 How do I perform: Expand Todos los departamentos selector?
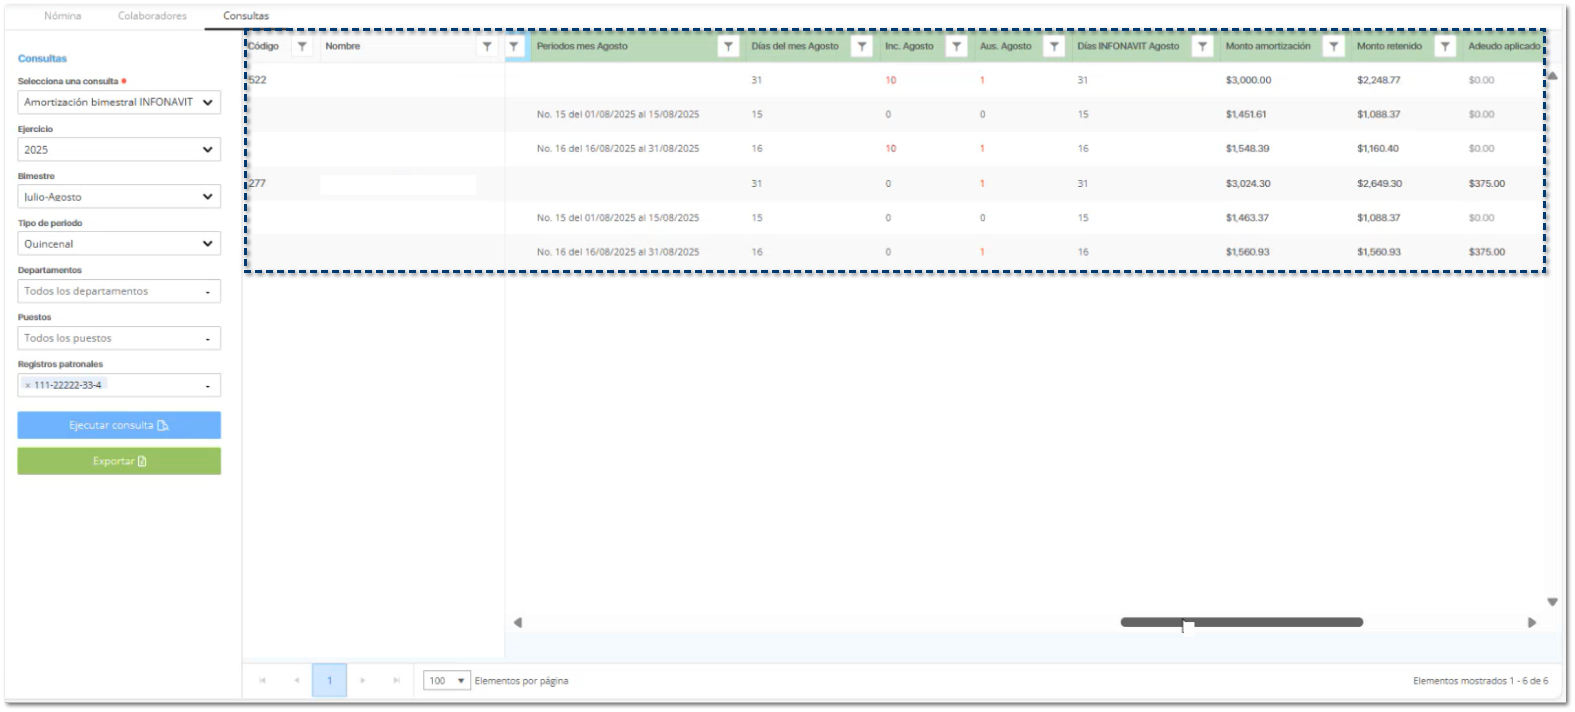(119, 291)
